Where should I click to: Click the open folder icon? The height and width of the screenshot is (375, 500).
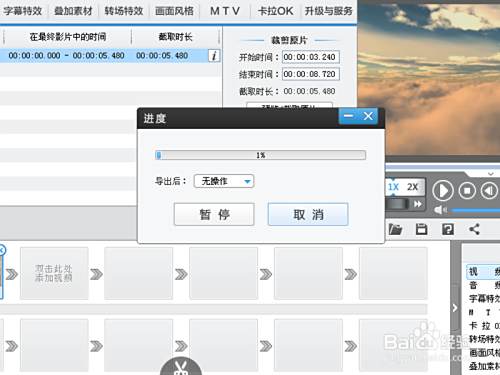click(395, 229)
